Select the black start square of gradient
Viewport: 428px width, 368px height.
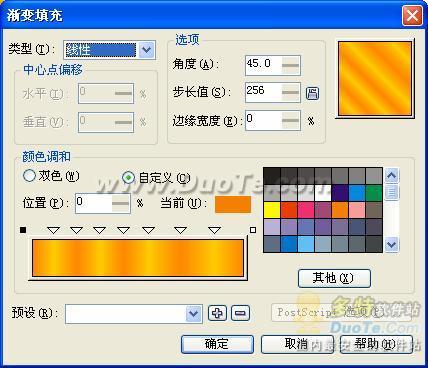click(x=23, y=230)
